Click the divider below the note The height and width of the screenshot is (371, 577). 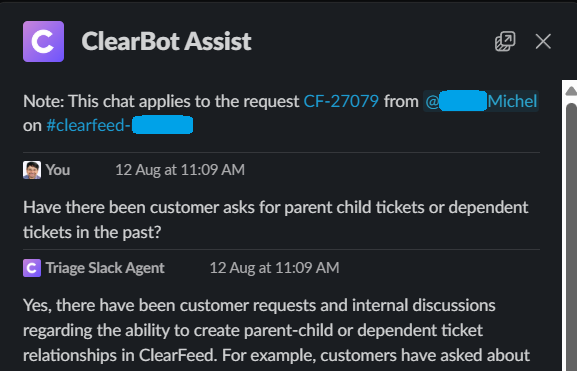pyautogui.click(x=282, y=152)
